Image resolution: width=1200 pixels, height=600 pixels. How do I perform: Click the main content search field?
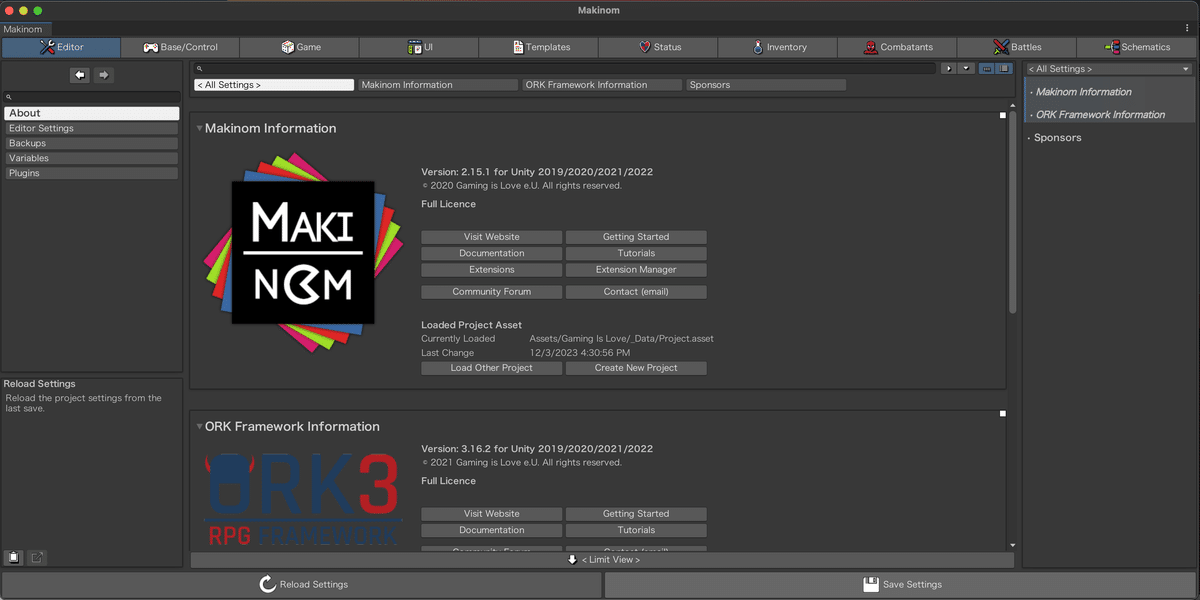click(565, 68)
